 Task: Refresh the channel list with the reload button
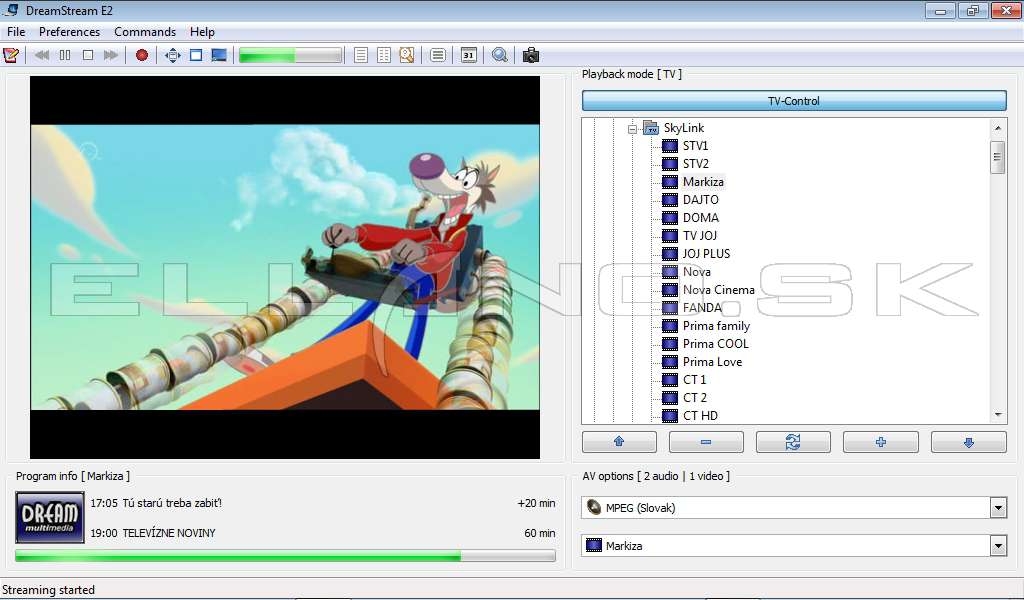(793, 442)
